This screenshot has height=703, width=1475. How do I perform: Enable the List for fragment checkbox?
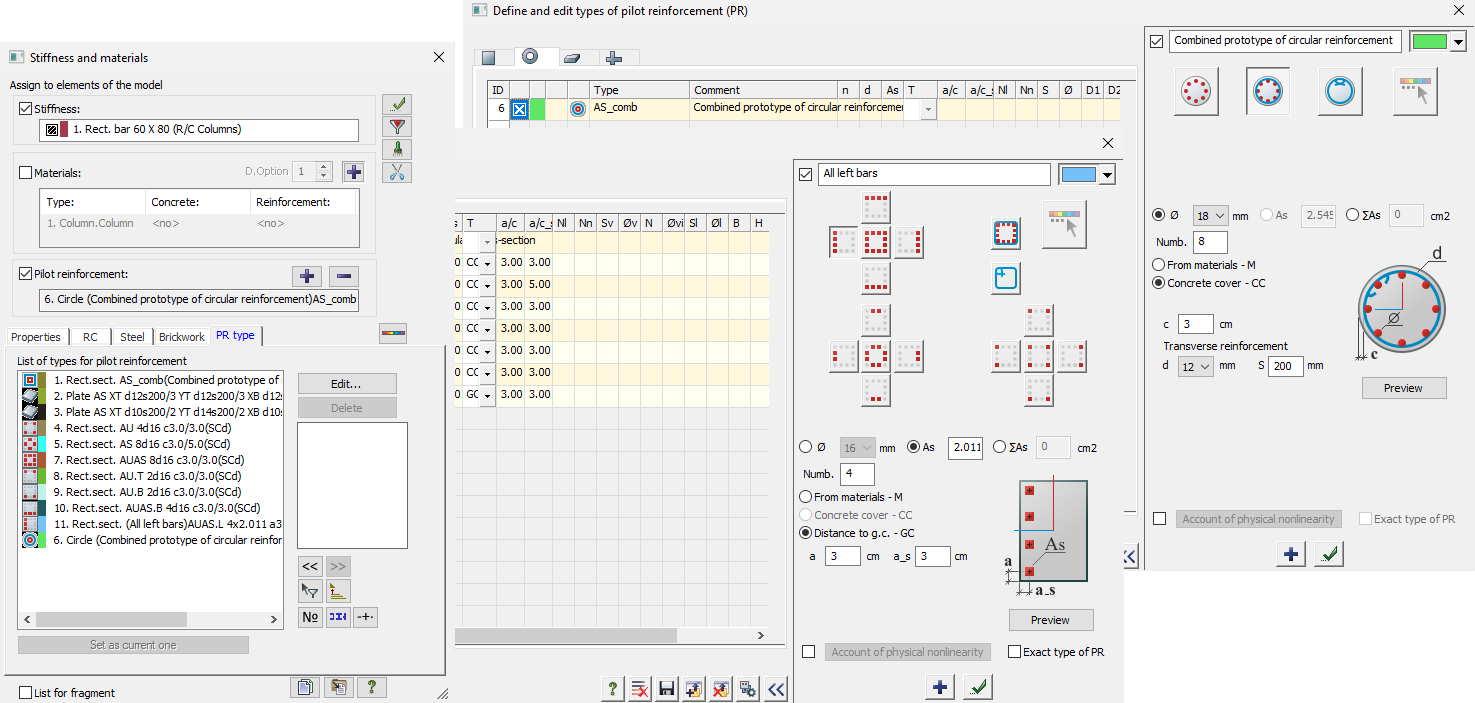coord(26,692)
